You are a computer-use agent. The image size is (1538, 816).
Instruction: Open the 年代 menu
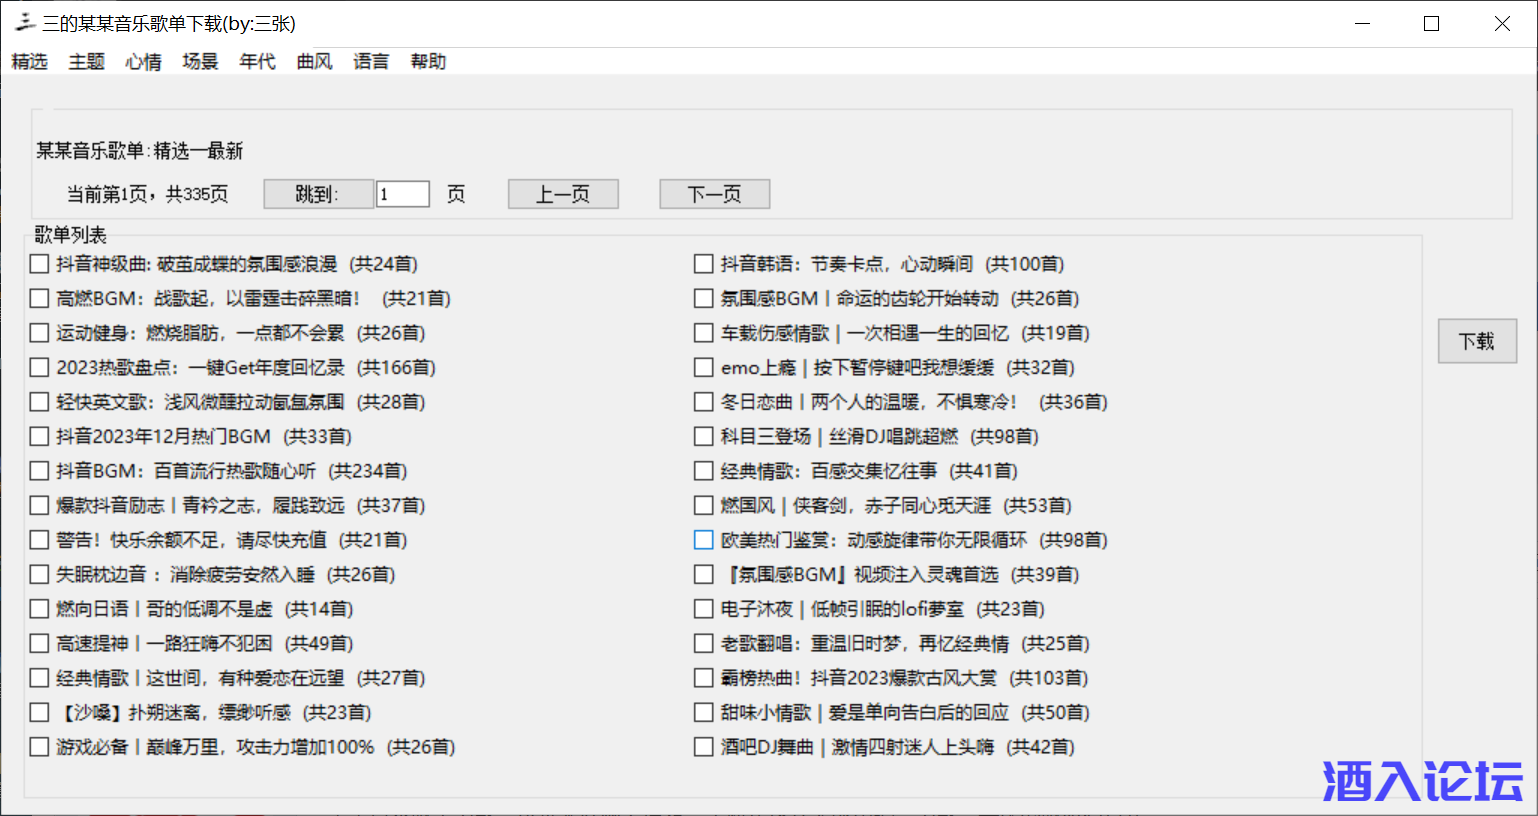(257, 62)
